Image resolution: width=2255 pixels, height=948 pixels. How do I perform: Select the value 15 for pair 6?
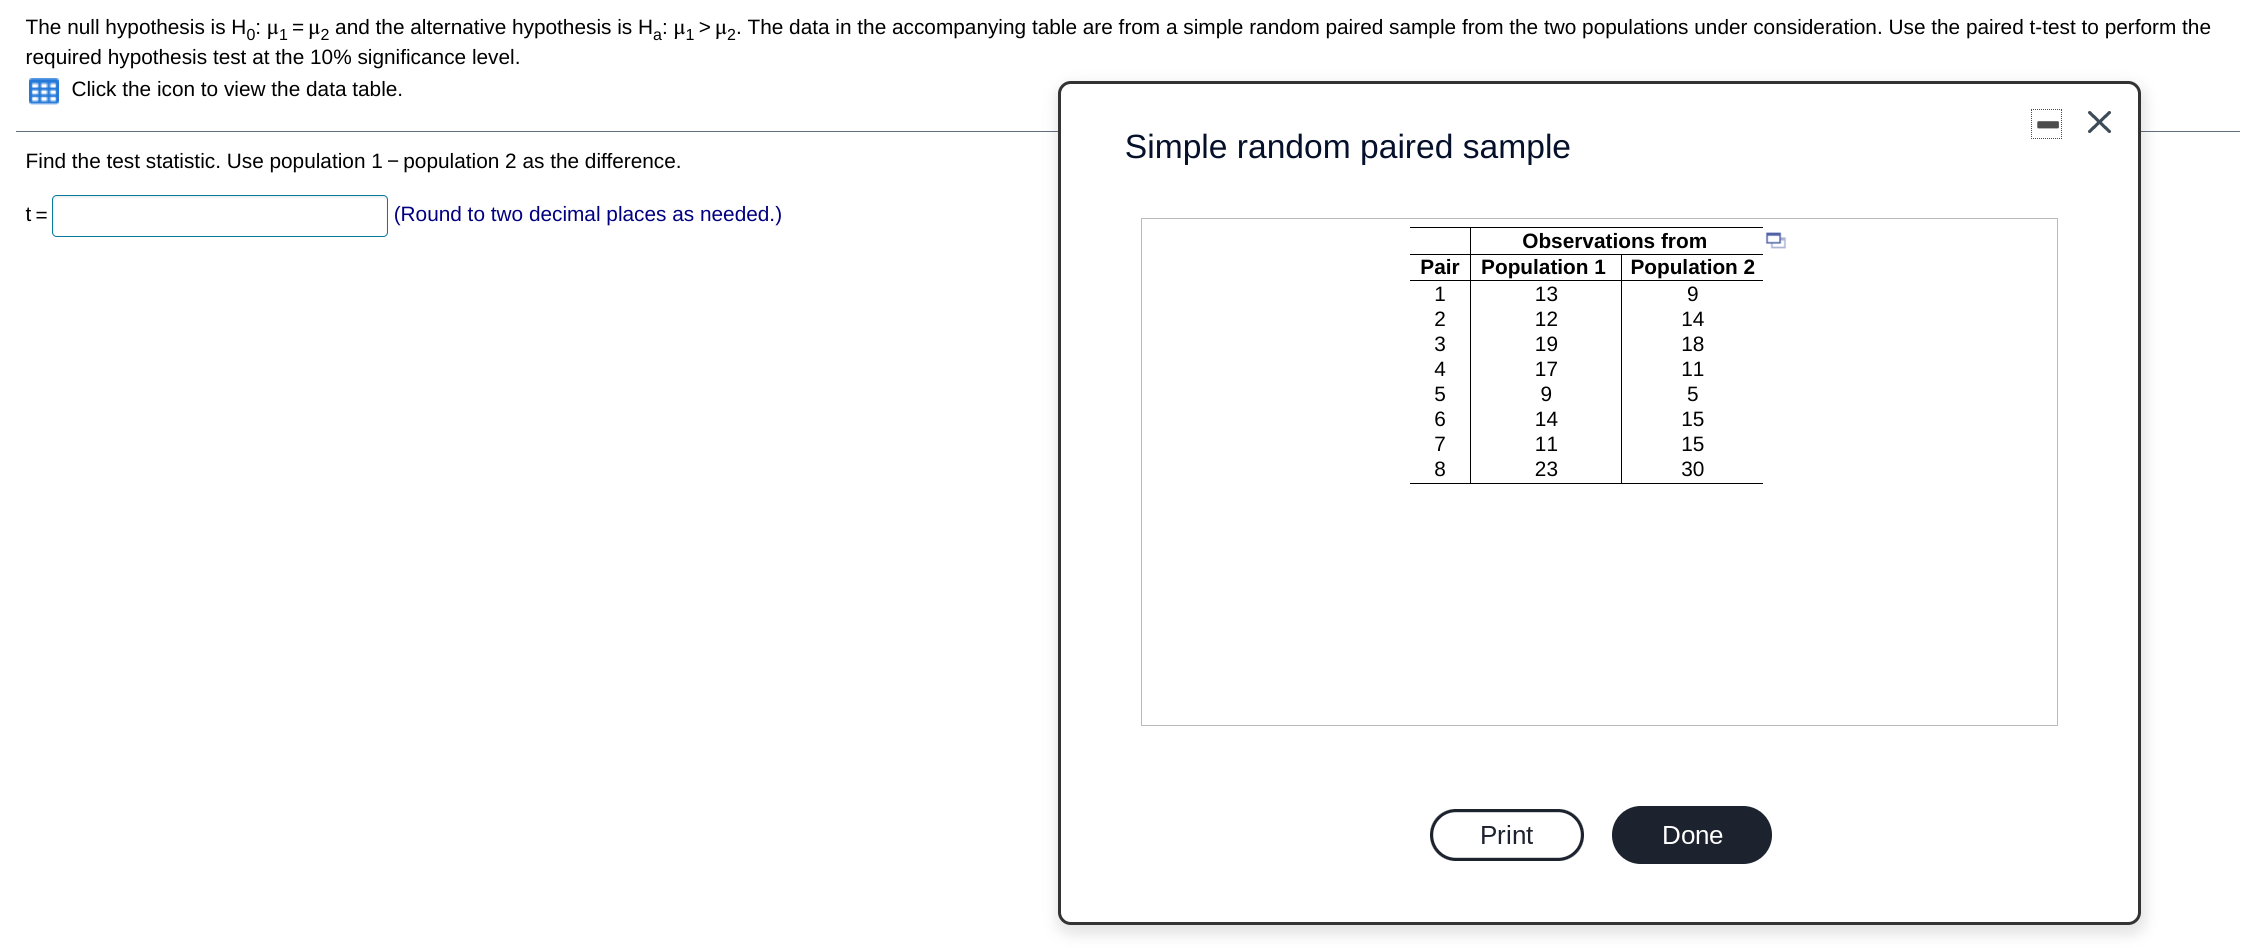[1690, 419]
